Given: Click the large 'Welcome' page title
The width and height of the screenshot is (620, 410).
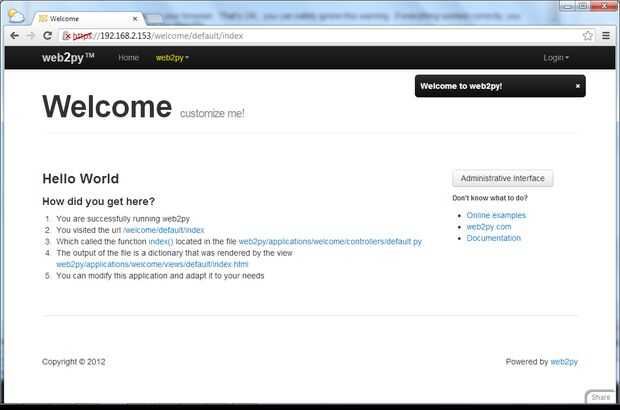Looking at the screenshot, I should 107,107.
